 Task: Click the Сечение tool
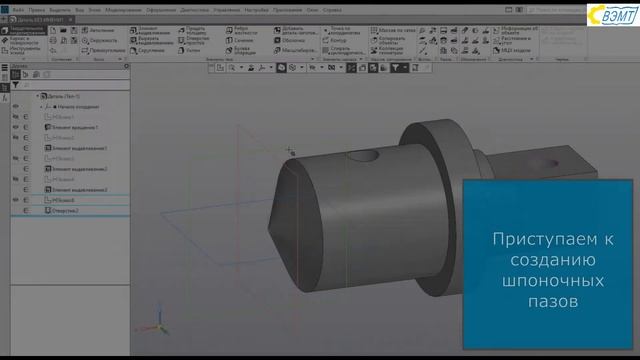click(240, 40)
